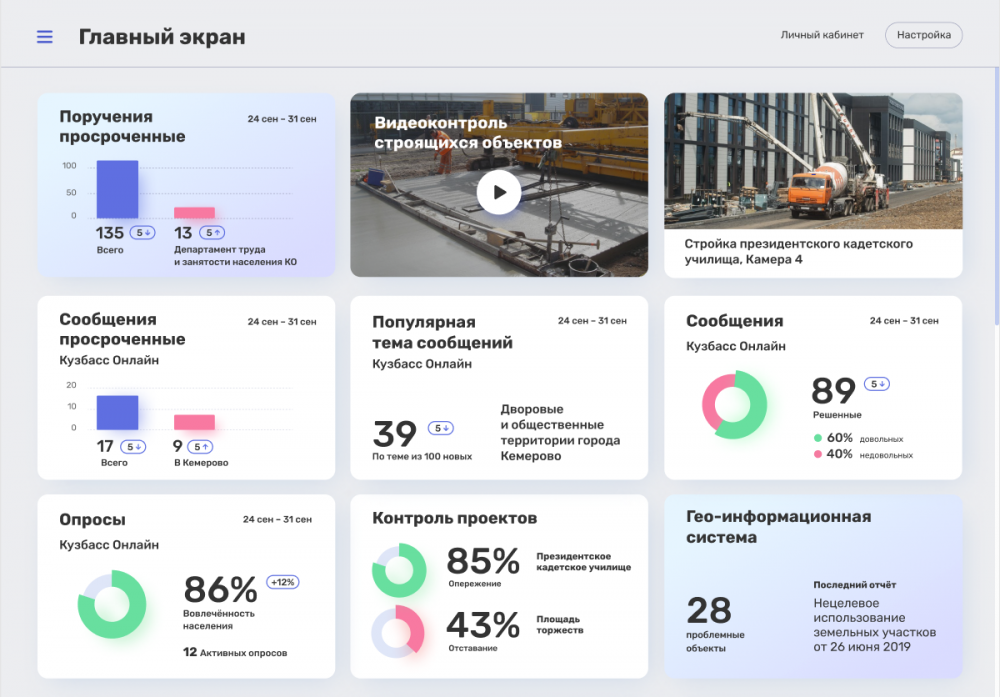This screenshot has height=697, width=1000.
Task: Click the +12% badge in Опросы
Action: tap(283, 582)
